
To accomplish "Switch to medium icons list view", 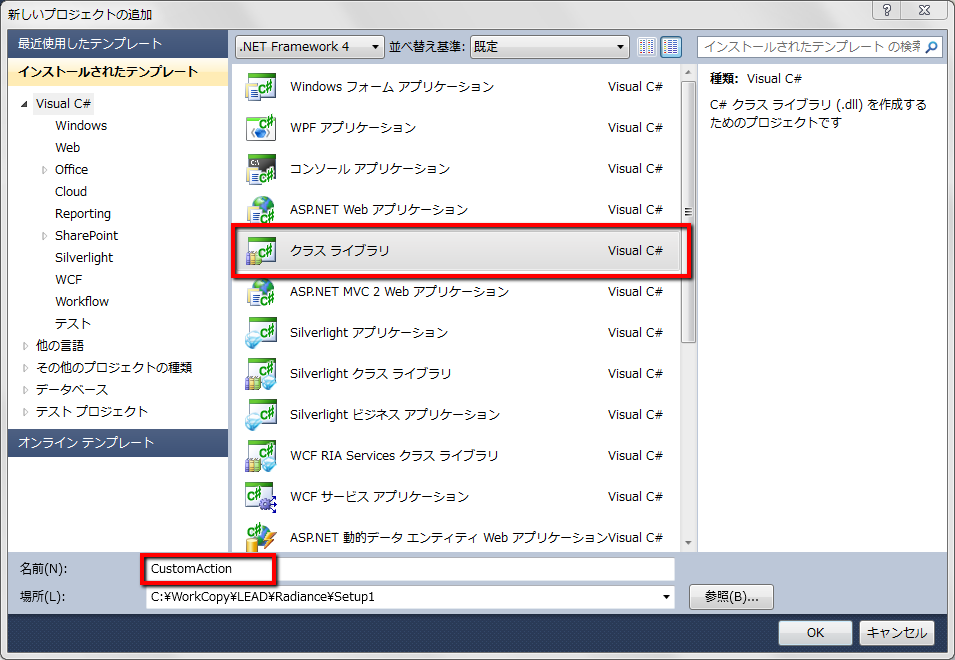I will pyautogui.click(x=671, y=47).
